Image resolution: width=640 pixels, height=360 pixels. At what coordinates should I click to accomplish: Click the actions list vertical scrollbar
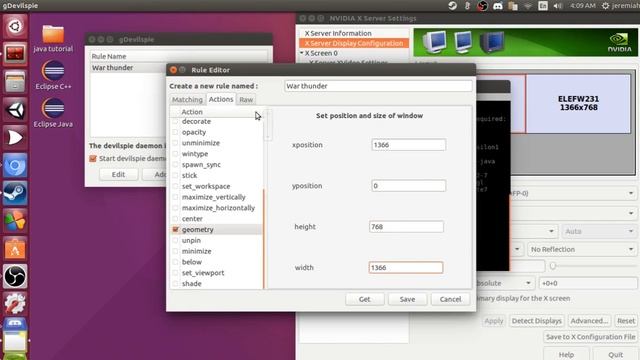click(264, 239)
